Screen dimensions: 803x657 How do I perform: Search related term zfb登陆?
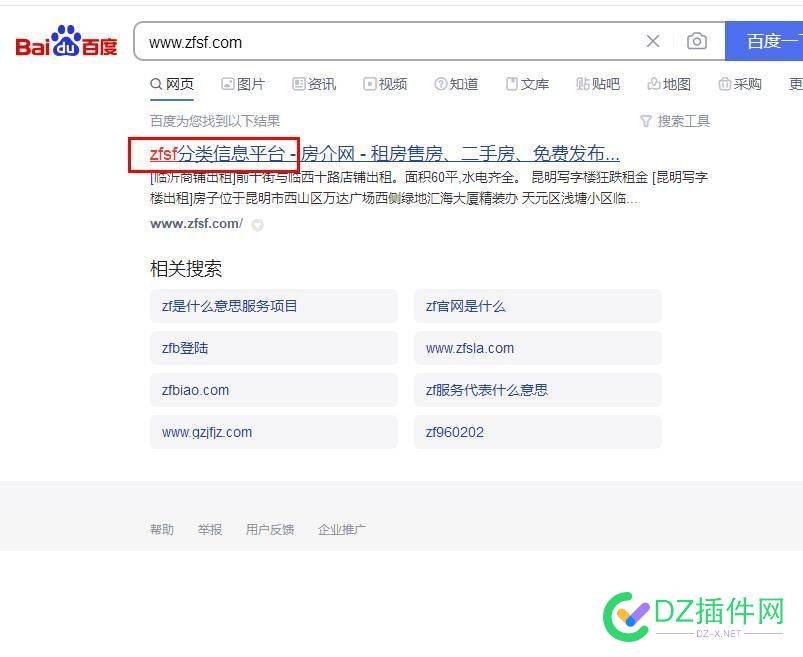(x=274, y=348)
